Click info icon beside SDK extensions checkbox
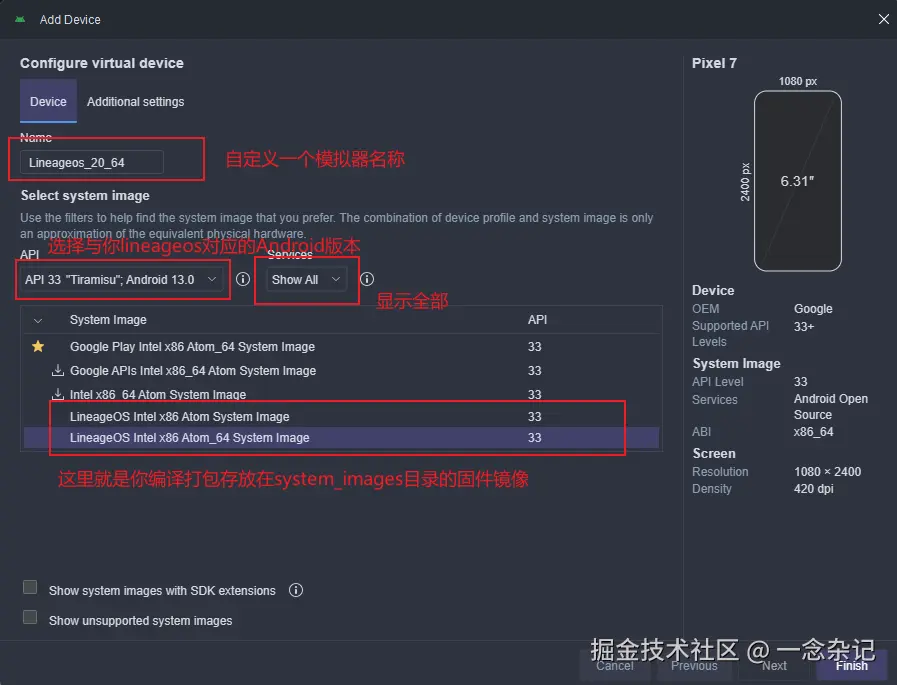This screenshot has width=897, height=685. pyautogui.click(x=296, y=590)
